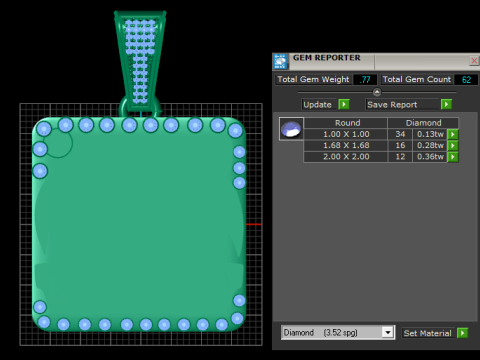The width and height of the screenshot is (480, 360).
Task: Close the Gem Reporter panel
Action: tap(474, 61)
